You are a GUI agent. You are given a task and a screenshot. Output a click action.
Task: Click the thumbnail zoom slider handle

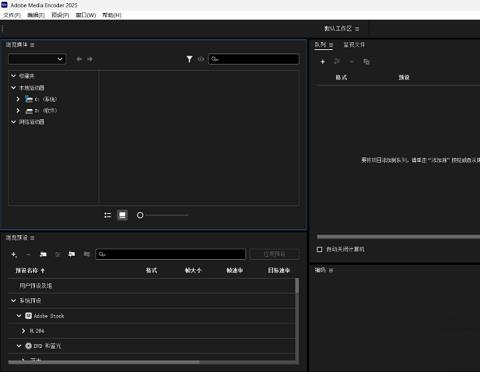[140, 215]
